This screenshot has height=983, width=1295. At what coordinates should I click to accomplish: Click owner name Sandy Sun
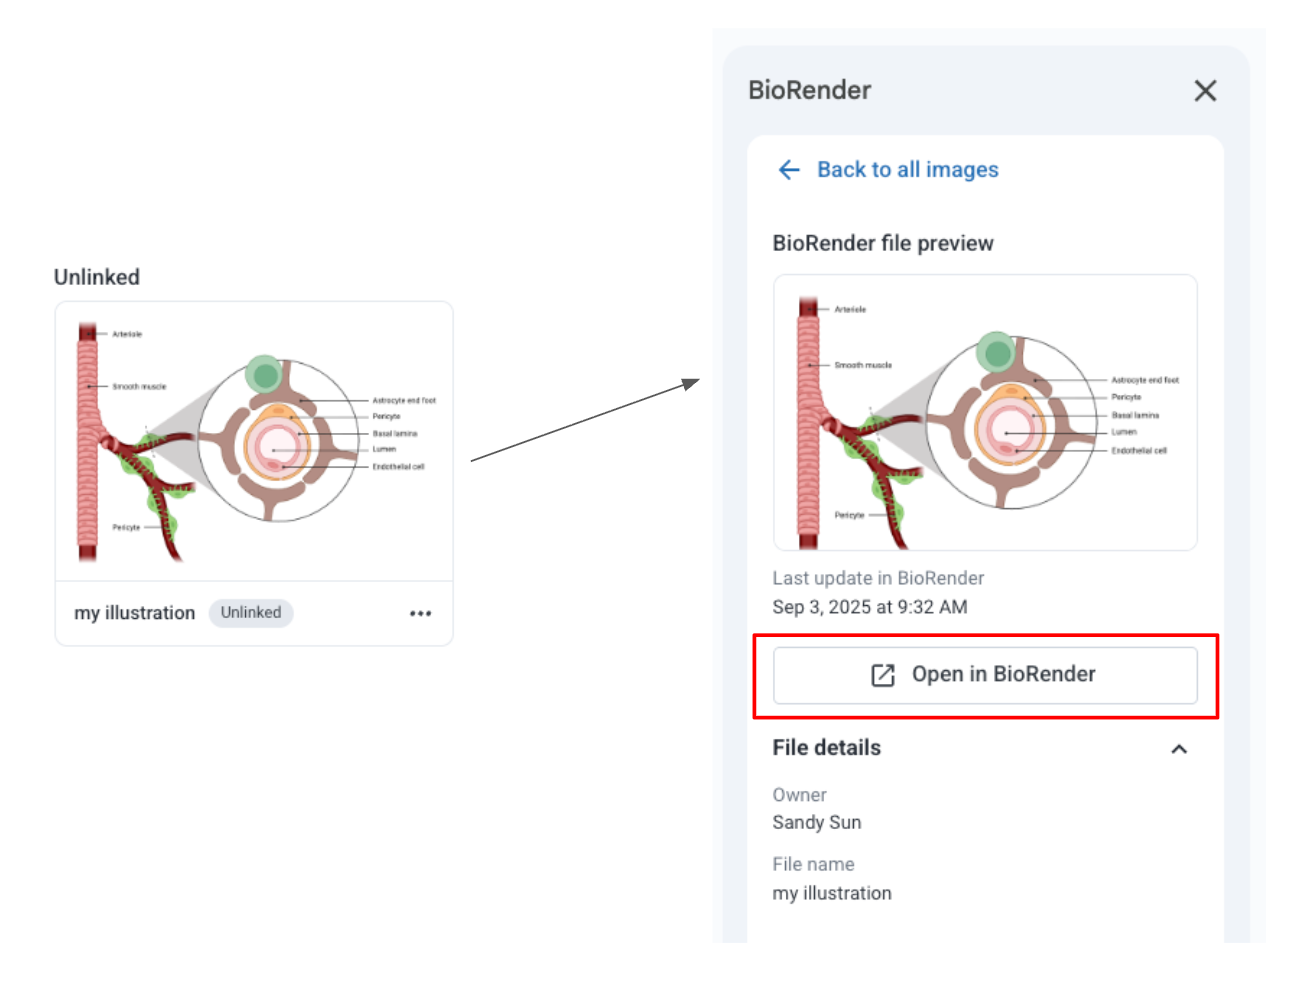(816, 823)
